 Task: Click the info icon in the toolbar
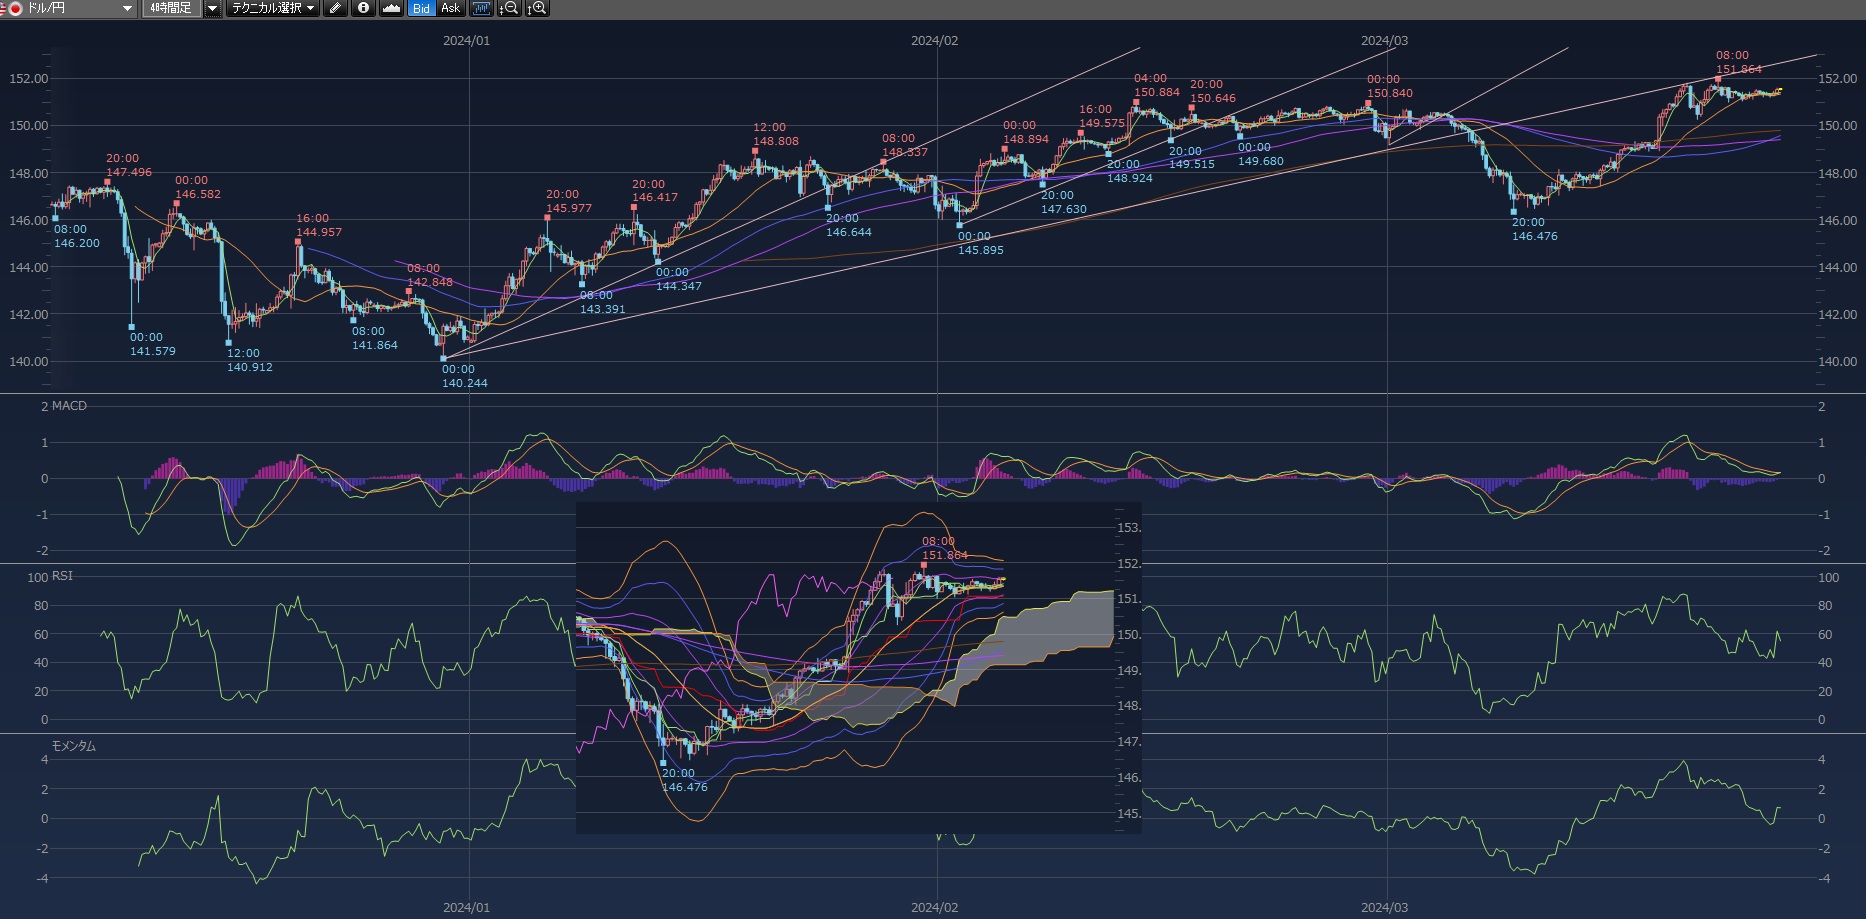click(x=363, y=8)
